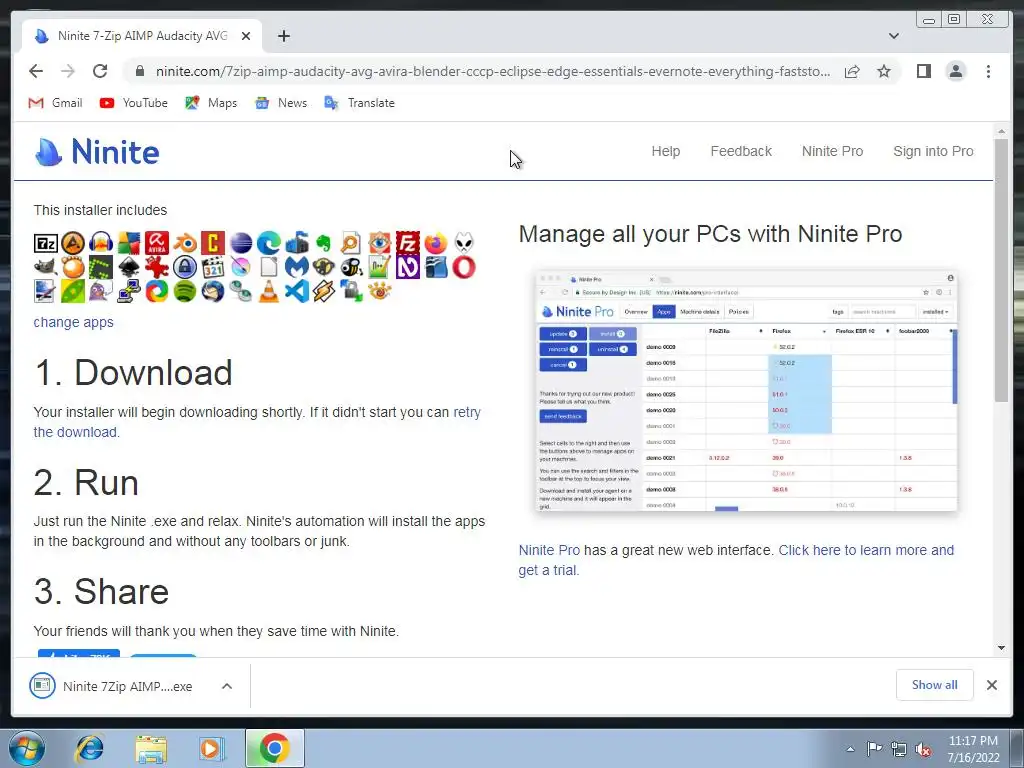Click the PuTTY computers icon
Viewport: 1024px width, 768px height.
coord(129,291)
